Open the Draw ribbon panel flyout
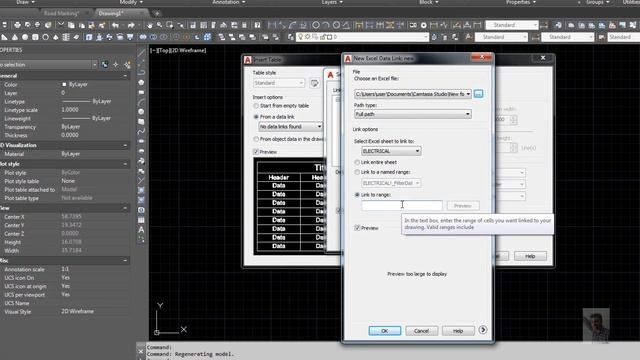640x360 pixels. 25,2
